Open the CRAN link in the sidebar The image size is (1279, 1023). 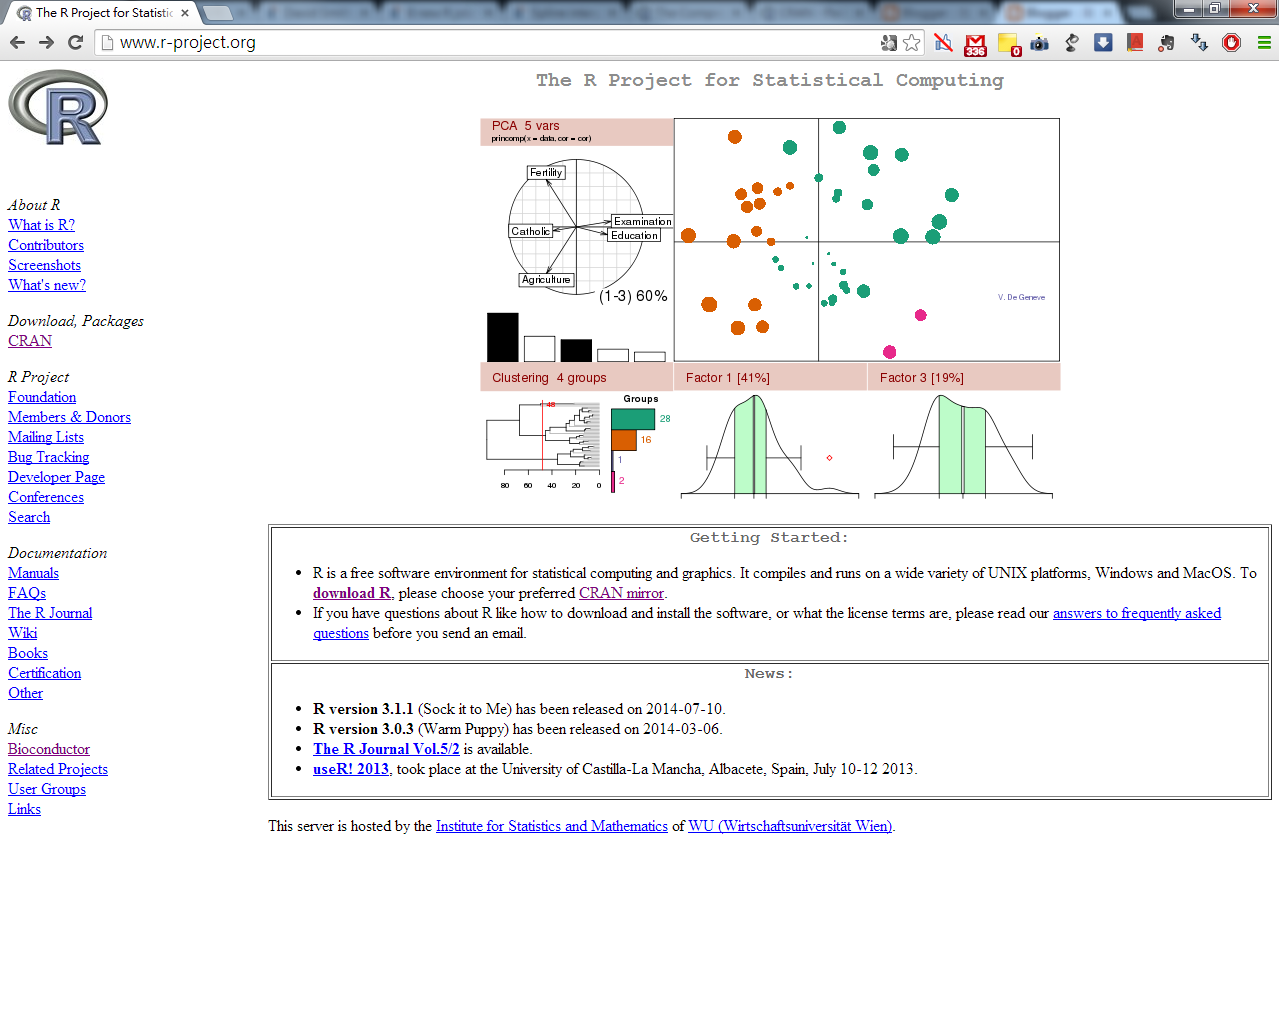[28, 340]
